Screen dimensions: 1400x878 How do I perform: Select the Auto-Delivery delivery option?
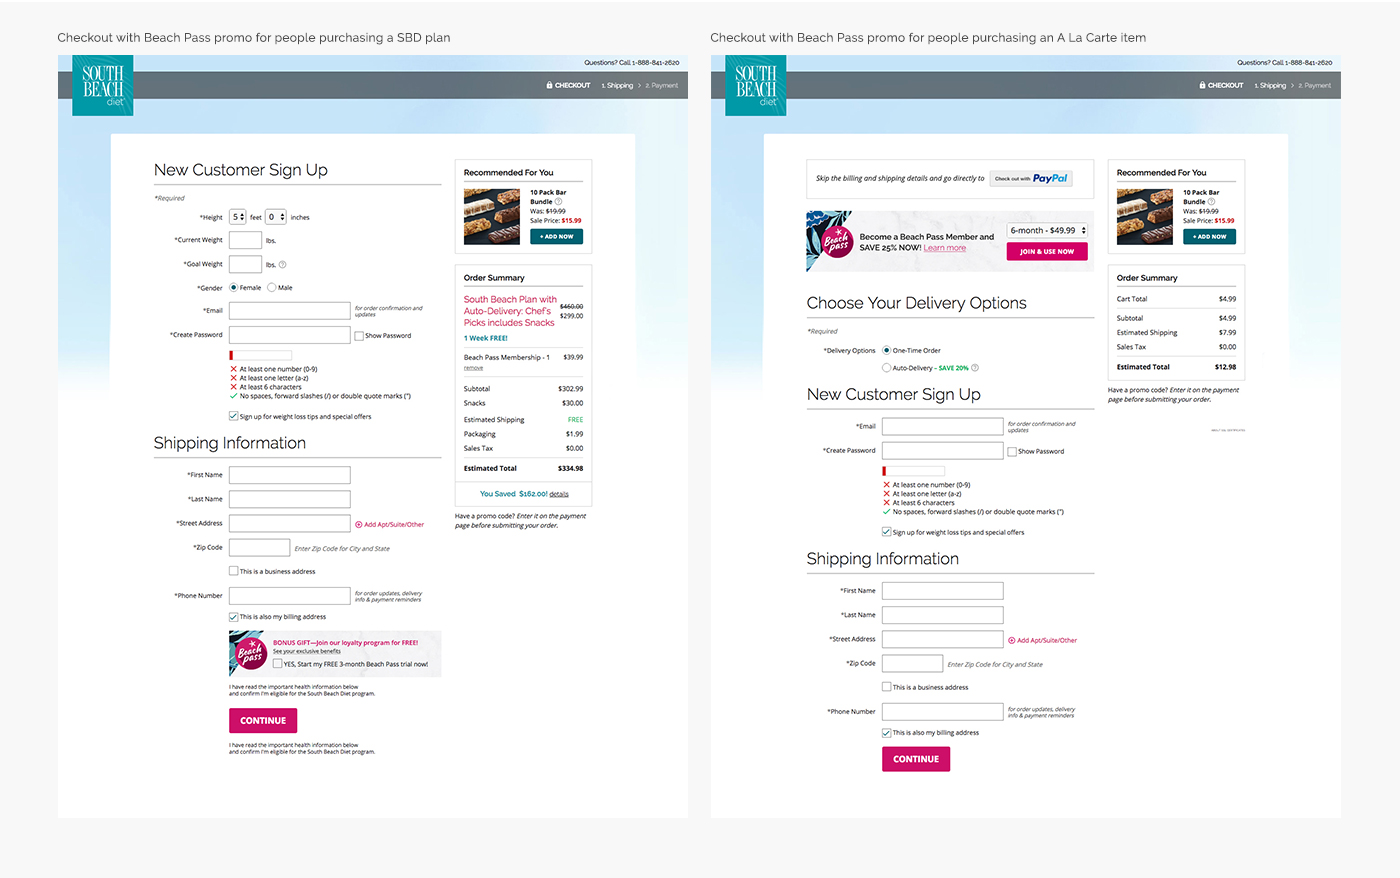click(887, 368)
